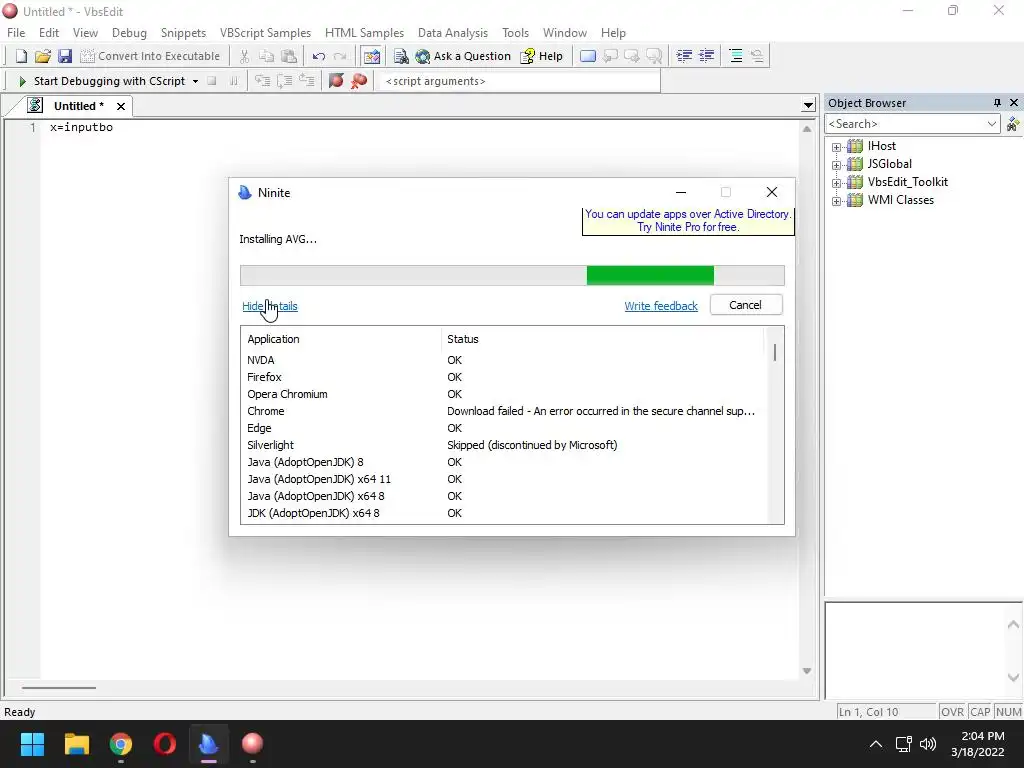1024x768 pixels.
Task: Cut selection with the scissors icon
Action: coord(244,56)
